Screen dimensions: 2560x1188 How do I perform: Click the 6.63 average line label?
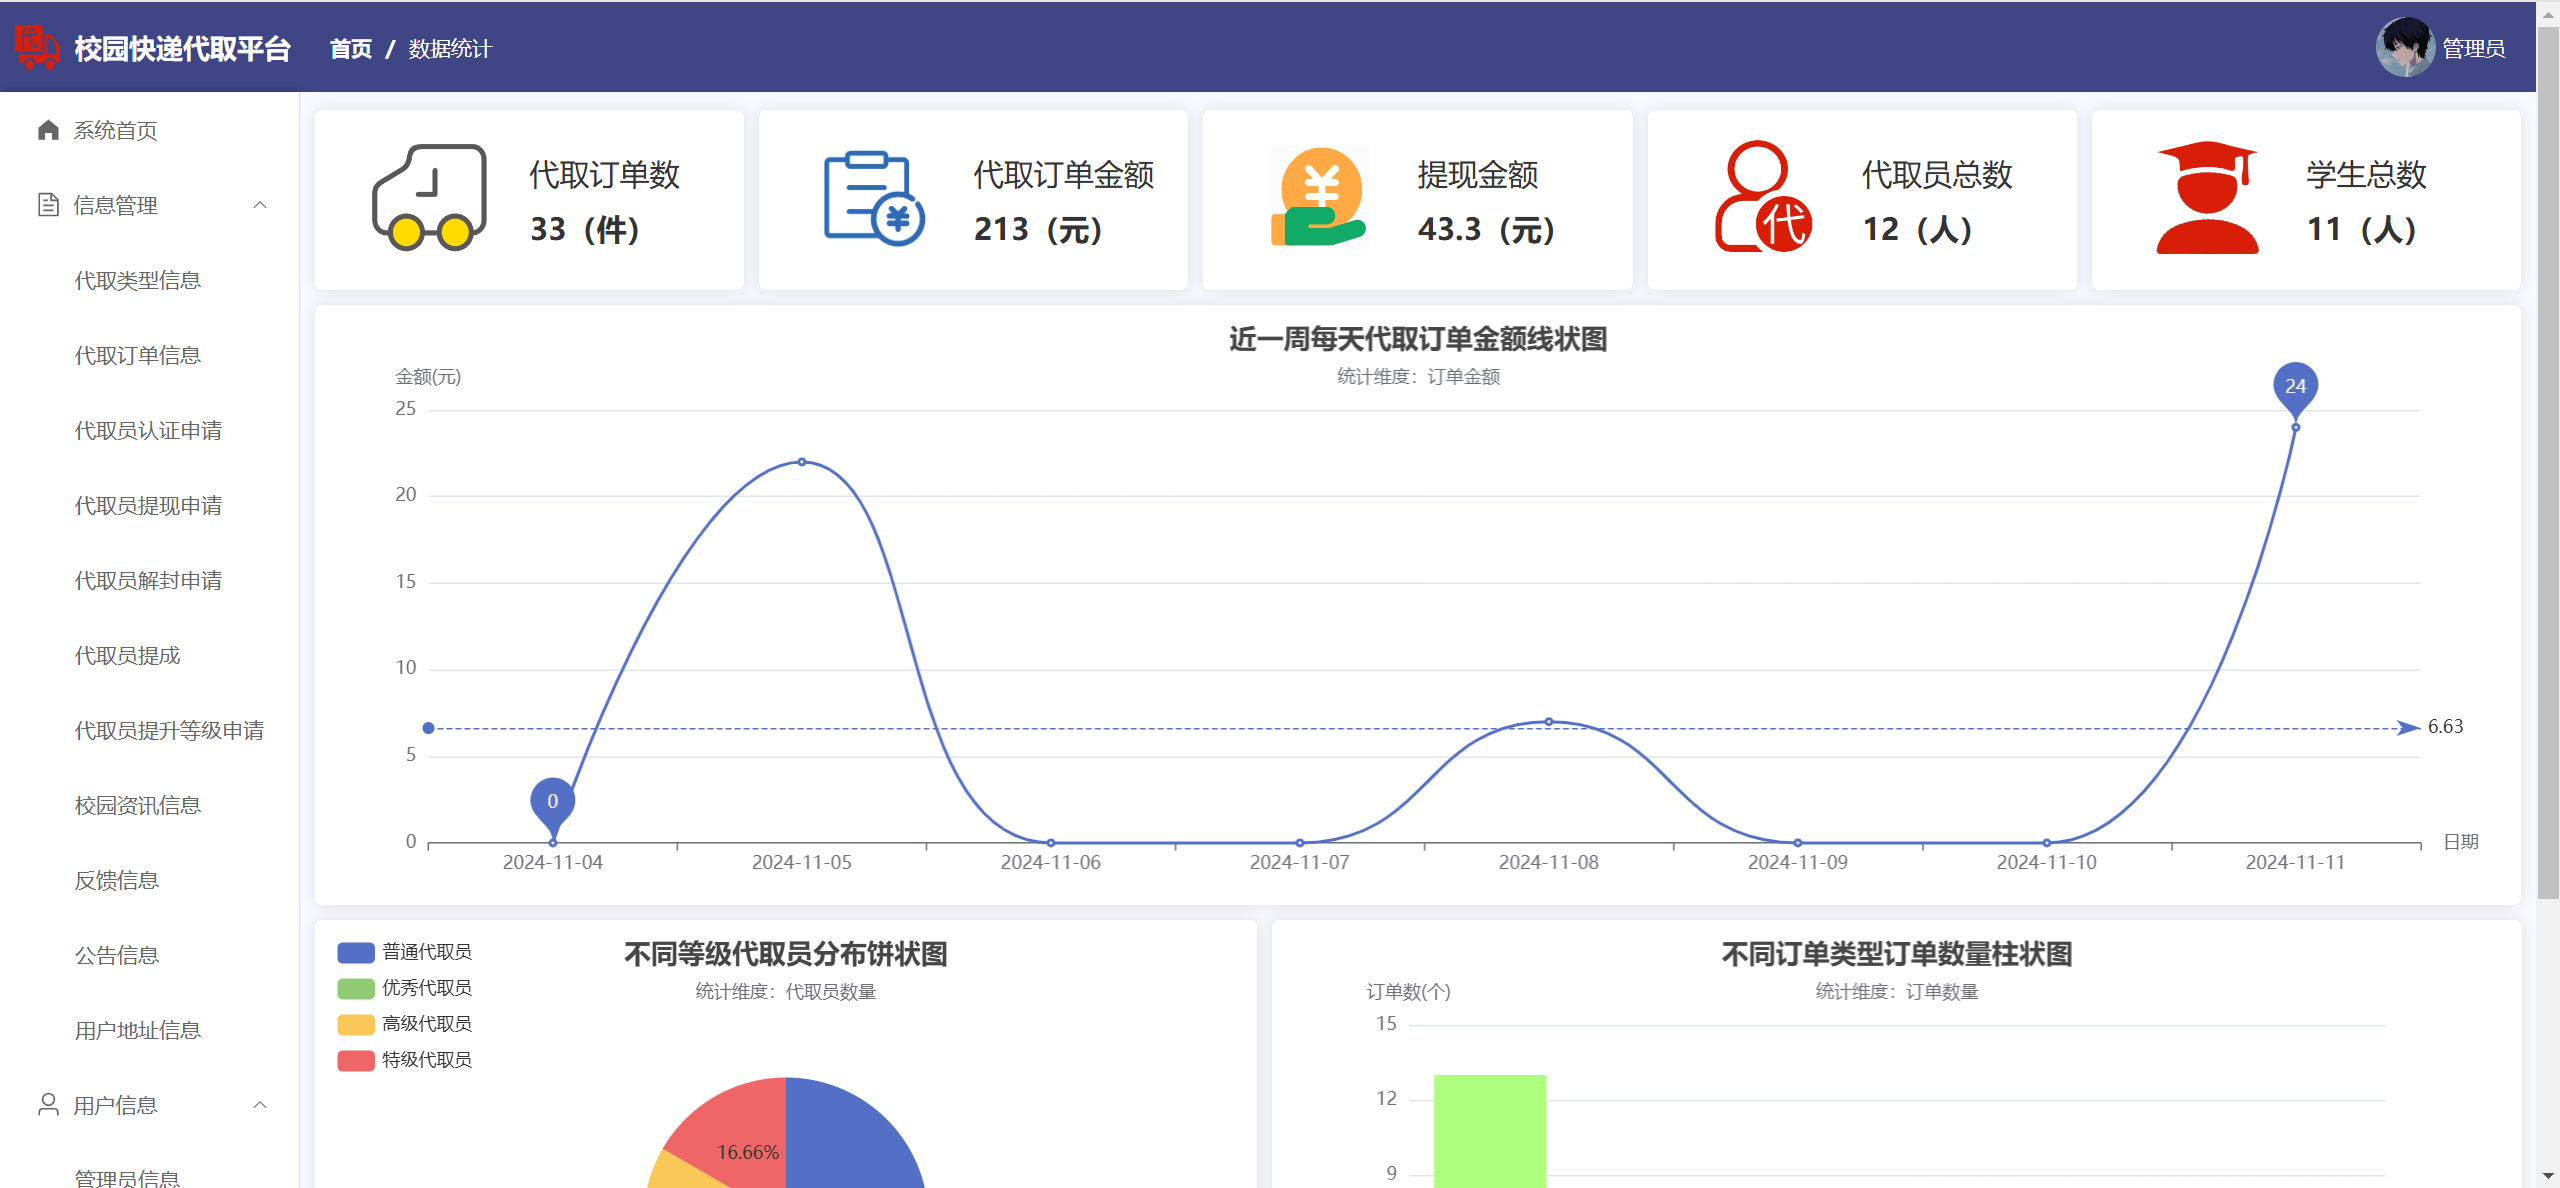tap(2445, 727)
